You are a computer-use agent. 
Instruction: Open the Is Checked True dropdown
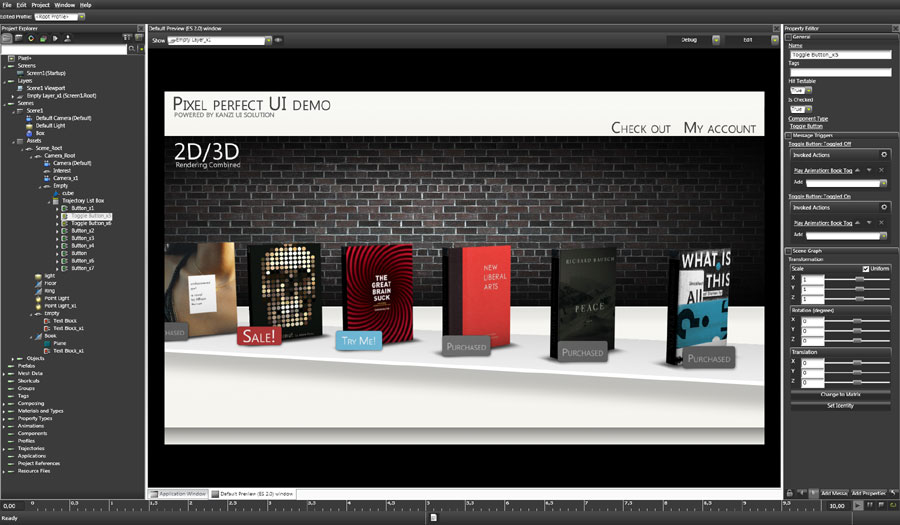click(x=809, y=109)
